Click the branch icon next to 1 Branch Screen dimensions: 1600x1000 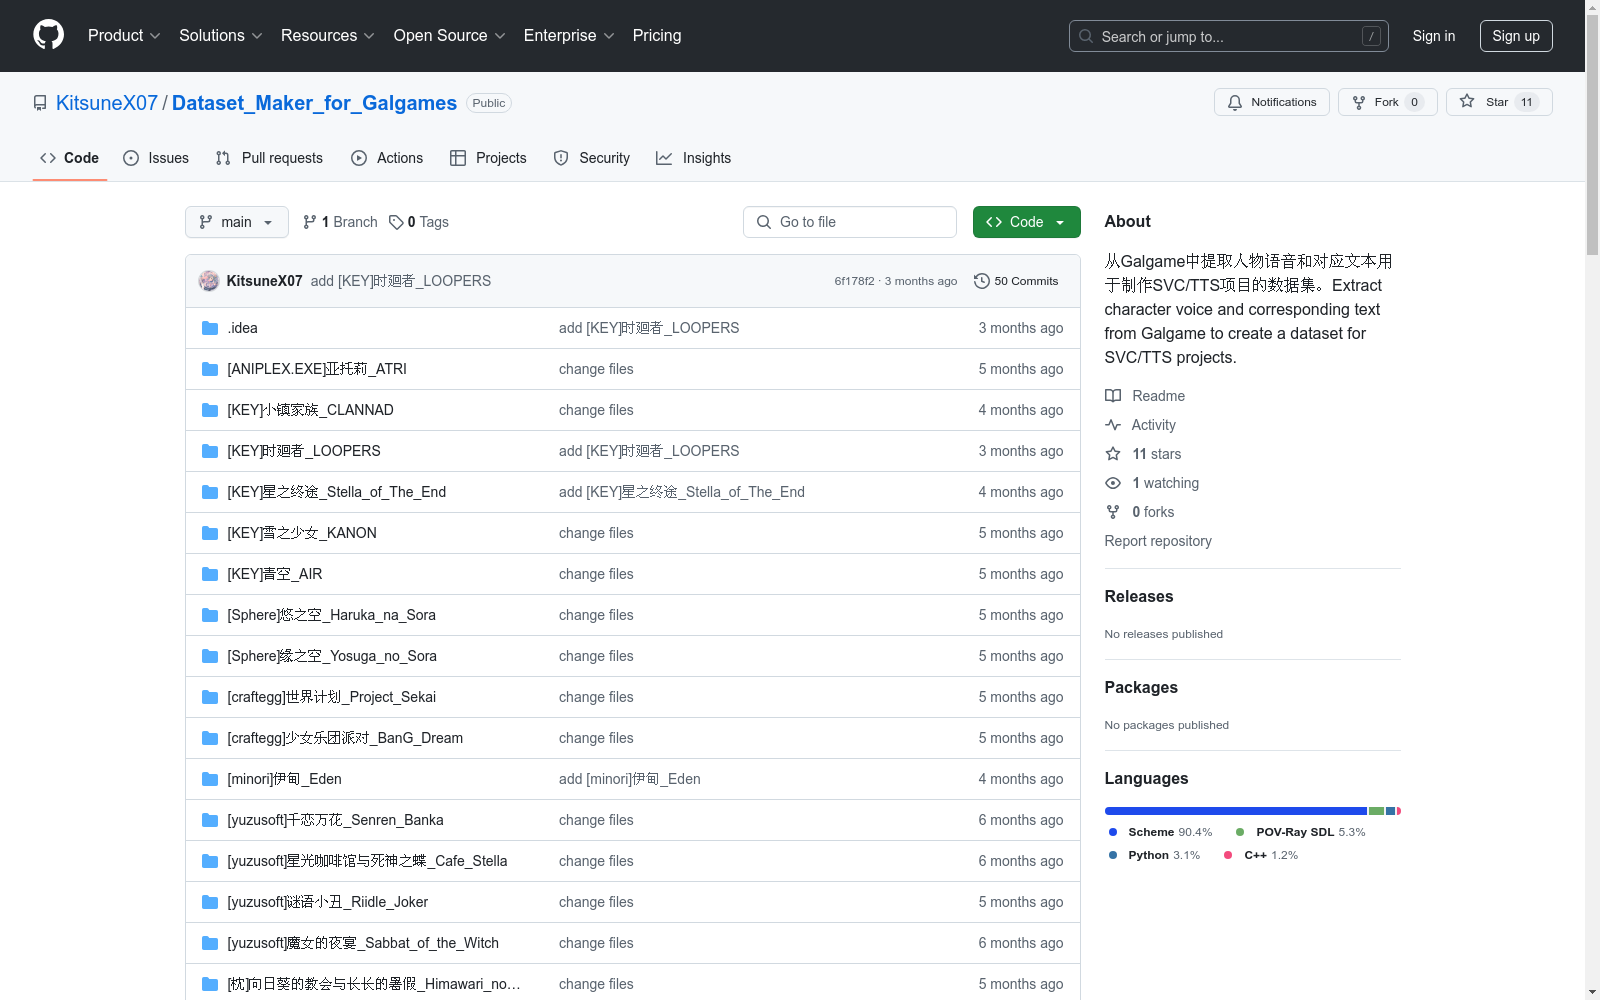[310, 222]
